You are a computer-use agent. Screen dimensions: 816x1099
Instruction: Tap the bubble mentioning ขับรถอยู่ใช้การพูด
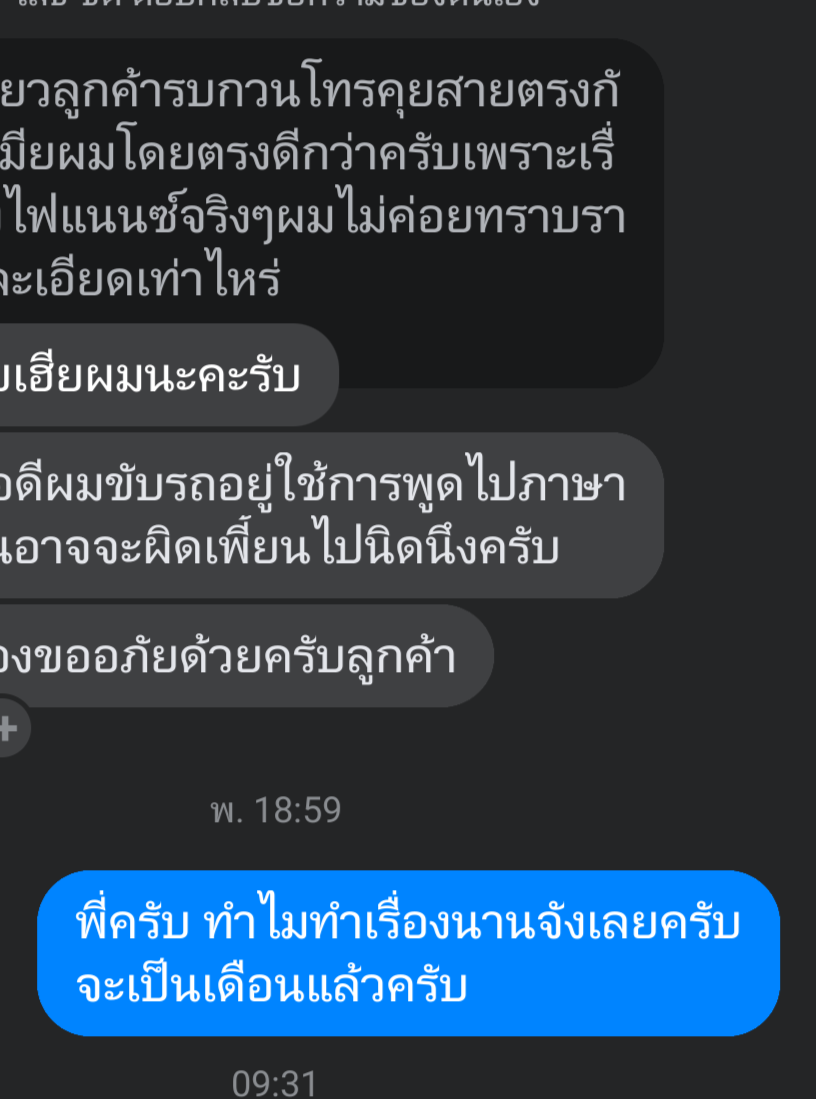click(332, 515)
